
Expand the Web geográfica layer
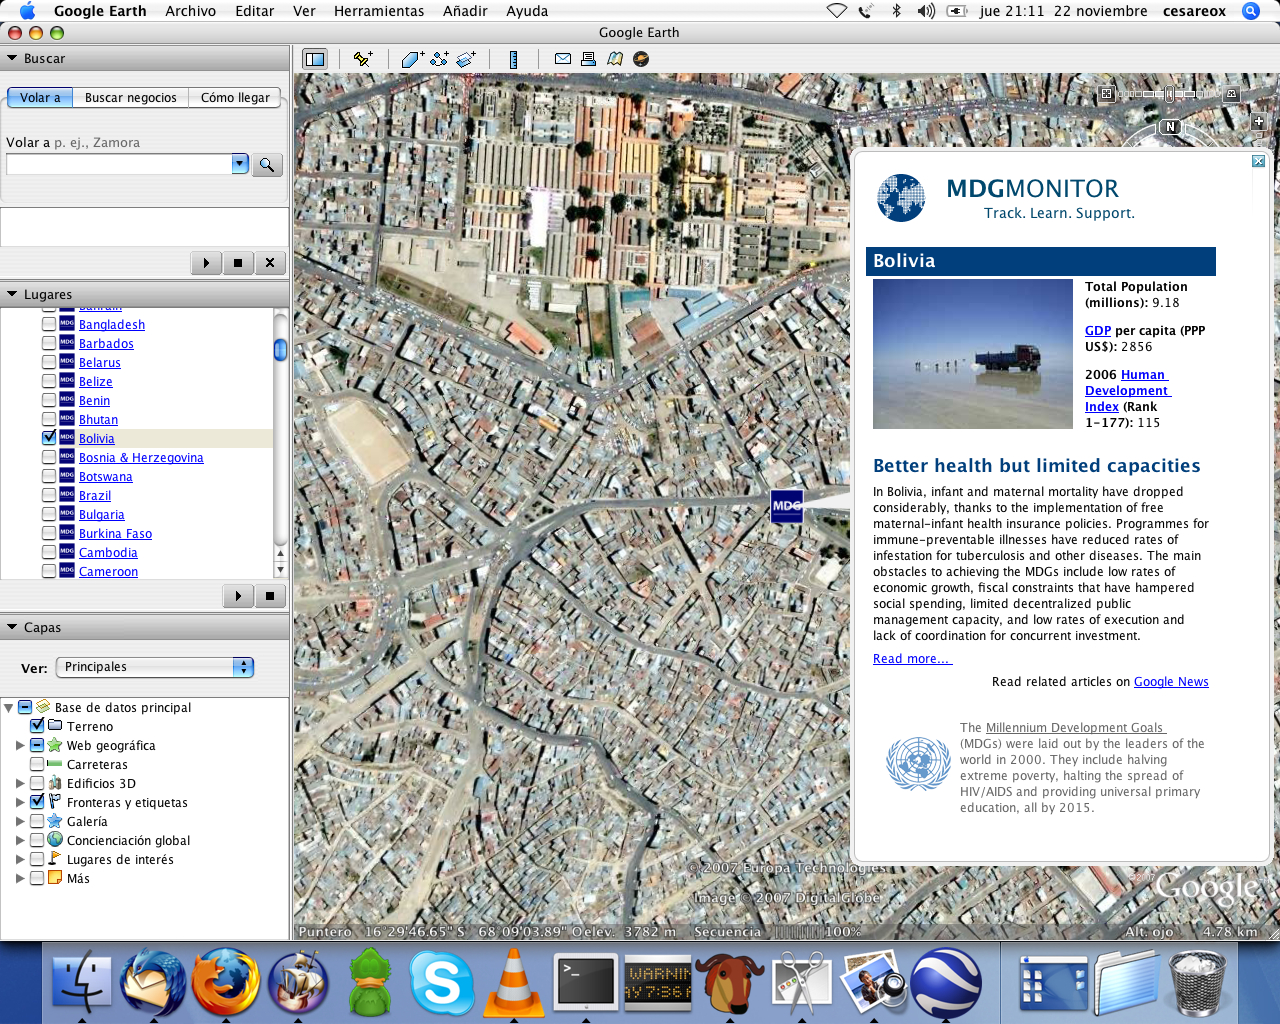20,745
